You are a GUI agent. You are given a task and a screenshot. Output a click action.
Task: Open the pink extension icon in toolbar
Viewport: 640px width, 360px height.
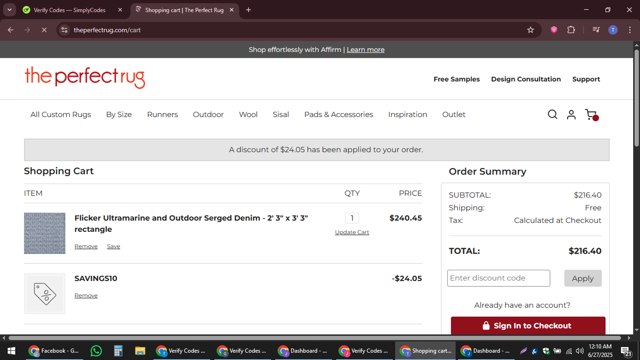553,30
